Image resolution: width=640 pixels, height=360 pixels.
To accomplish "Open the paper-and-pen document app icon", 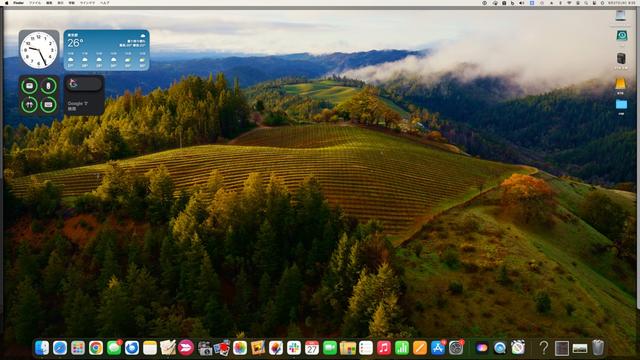I will pos(168,348).
